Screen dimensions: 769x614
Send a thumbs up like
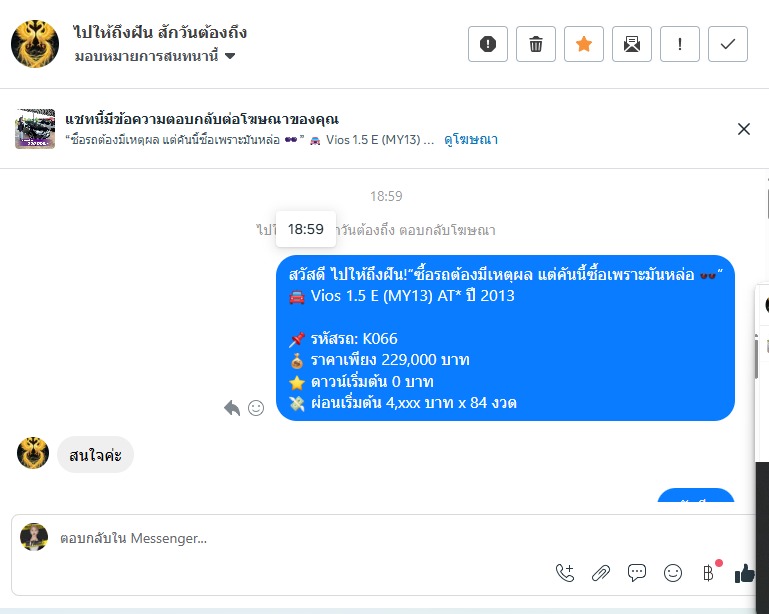tap(744, 573)
